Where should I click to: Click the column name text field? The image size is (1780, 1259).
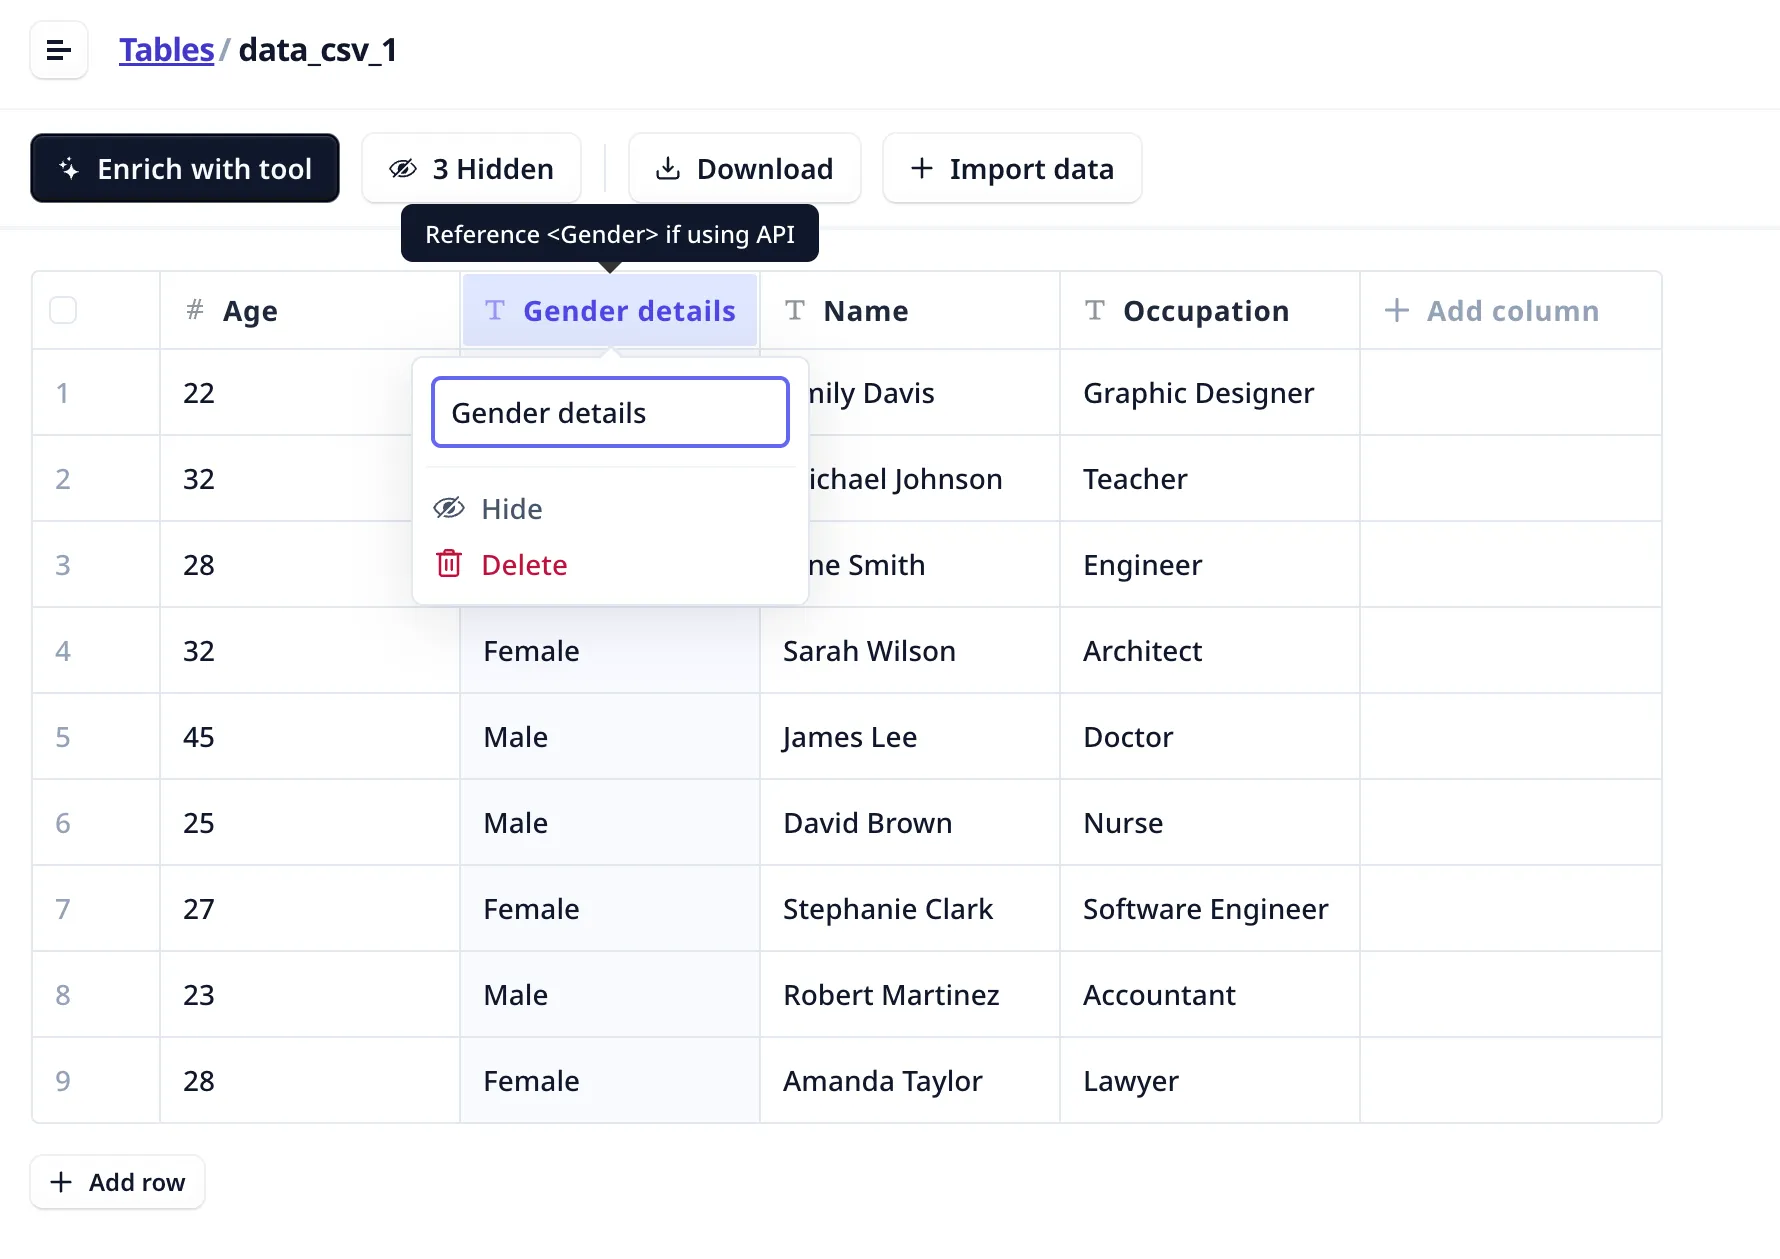point(610,413)
